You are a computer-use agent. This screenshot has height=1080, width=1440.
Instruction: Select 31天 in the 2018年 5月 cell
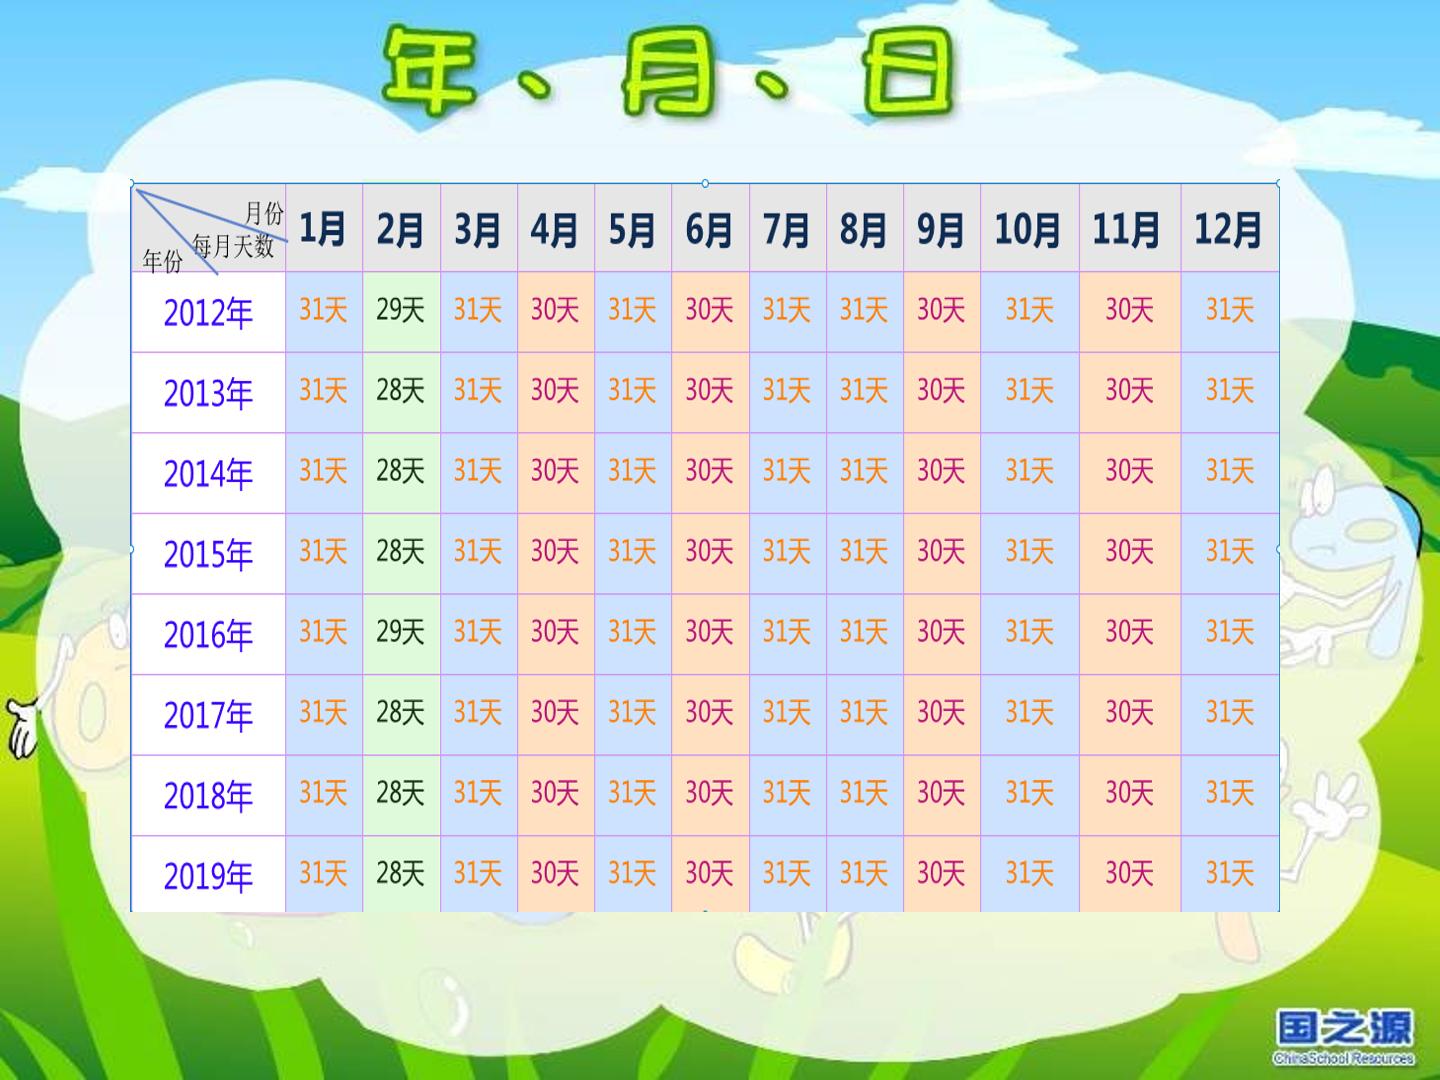tap(632, 793)
